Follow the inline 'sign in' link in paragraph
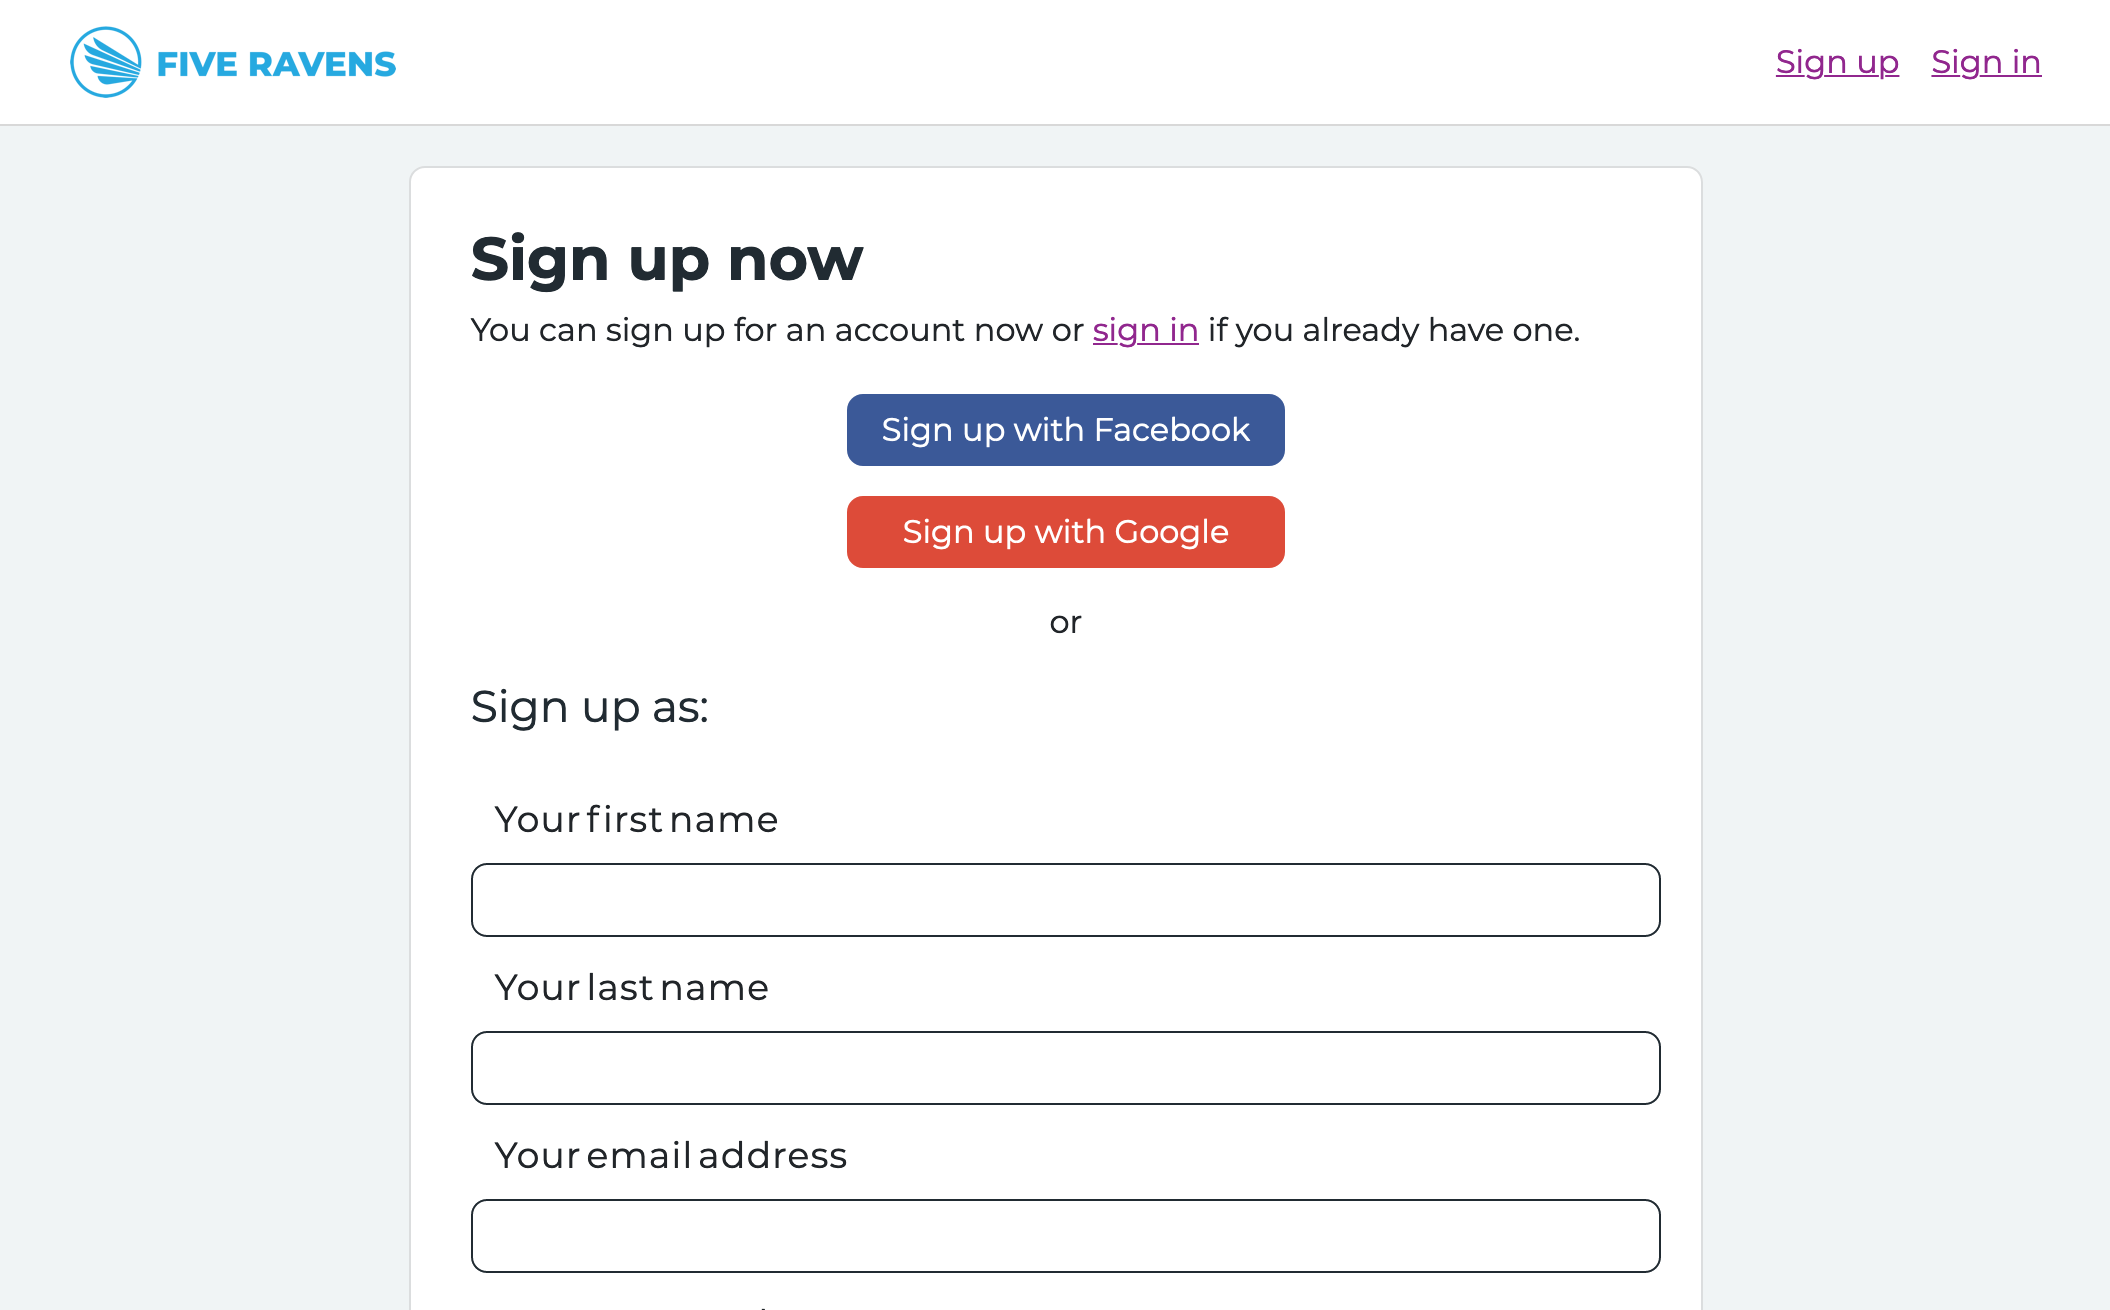2110x1310 pixels. tap(1145, 330)
